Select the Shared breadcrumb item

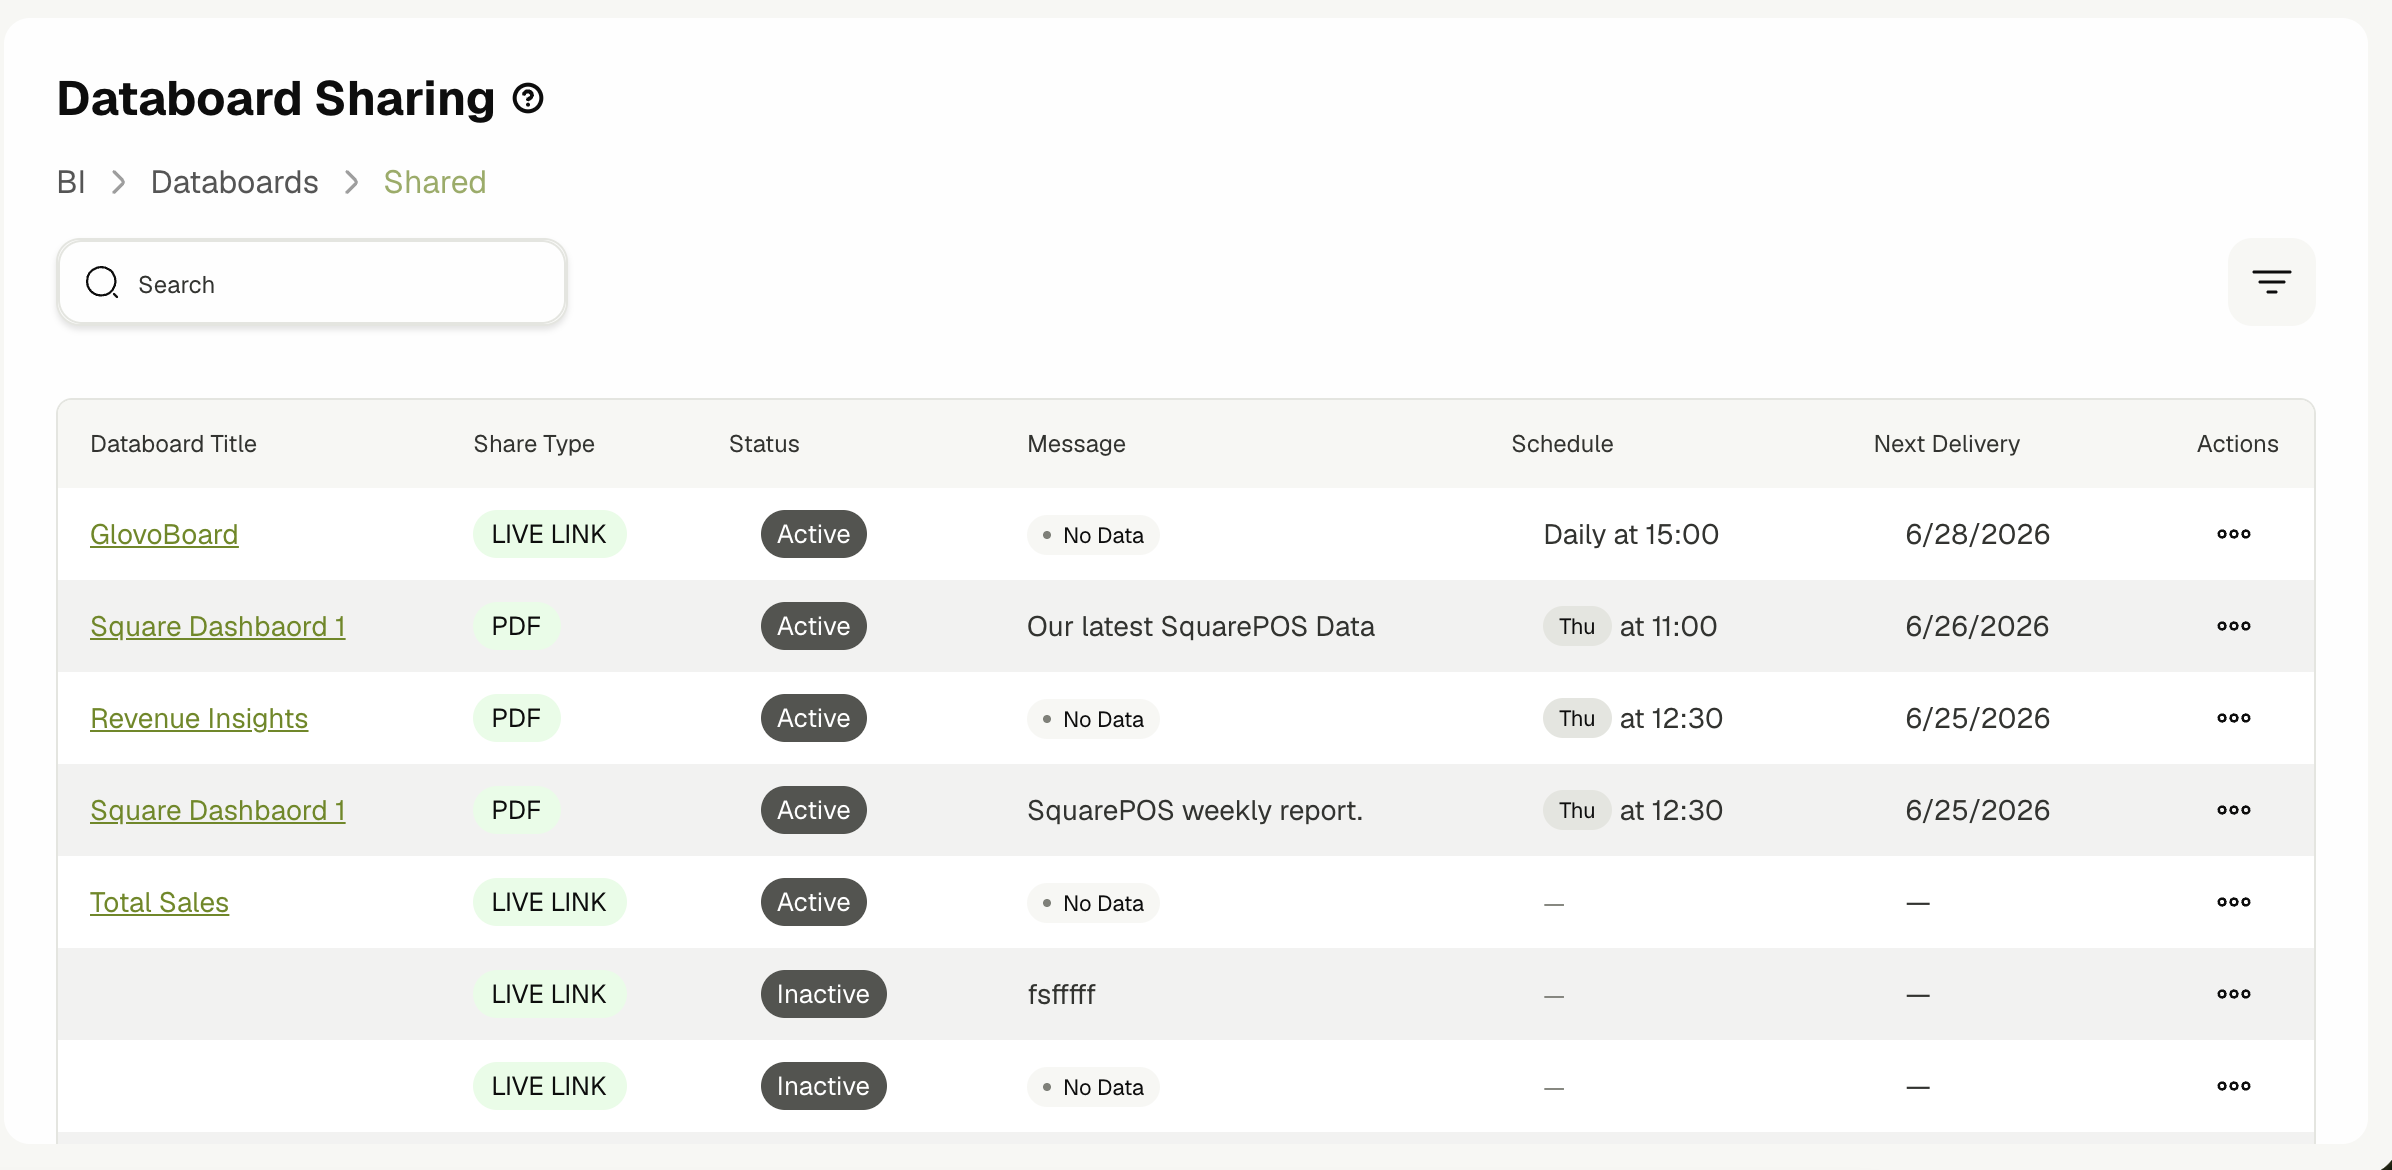click(435, 182)
